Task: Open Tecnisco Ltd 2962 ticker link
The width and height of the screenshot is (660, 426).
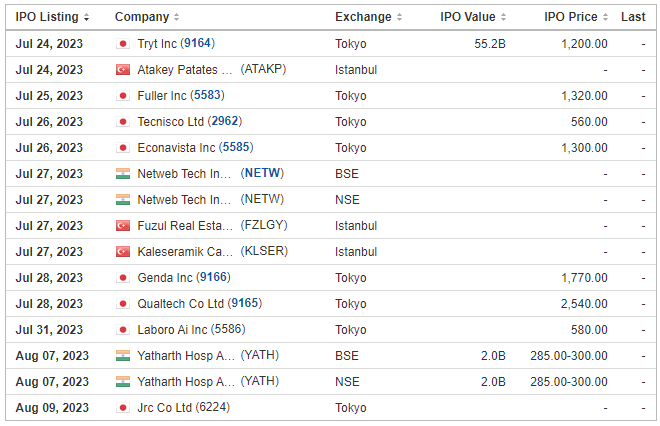Action: [x=225, y=121]
